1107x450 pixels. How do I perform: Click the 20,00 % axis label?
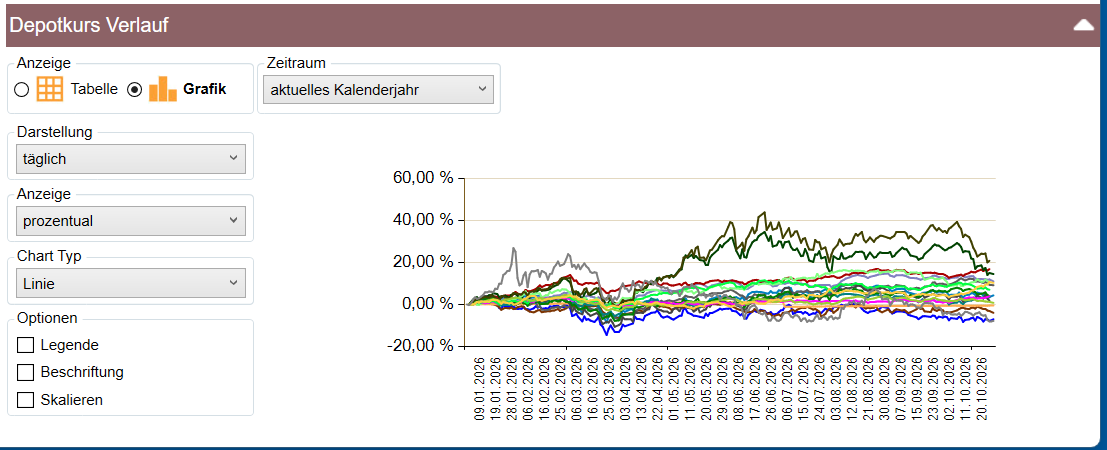pos(422,262)
